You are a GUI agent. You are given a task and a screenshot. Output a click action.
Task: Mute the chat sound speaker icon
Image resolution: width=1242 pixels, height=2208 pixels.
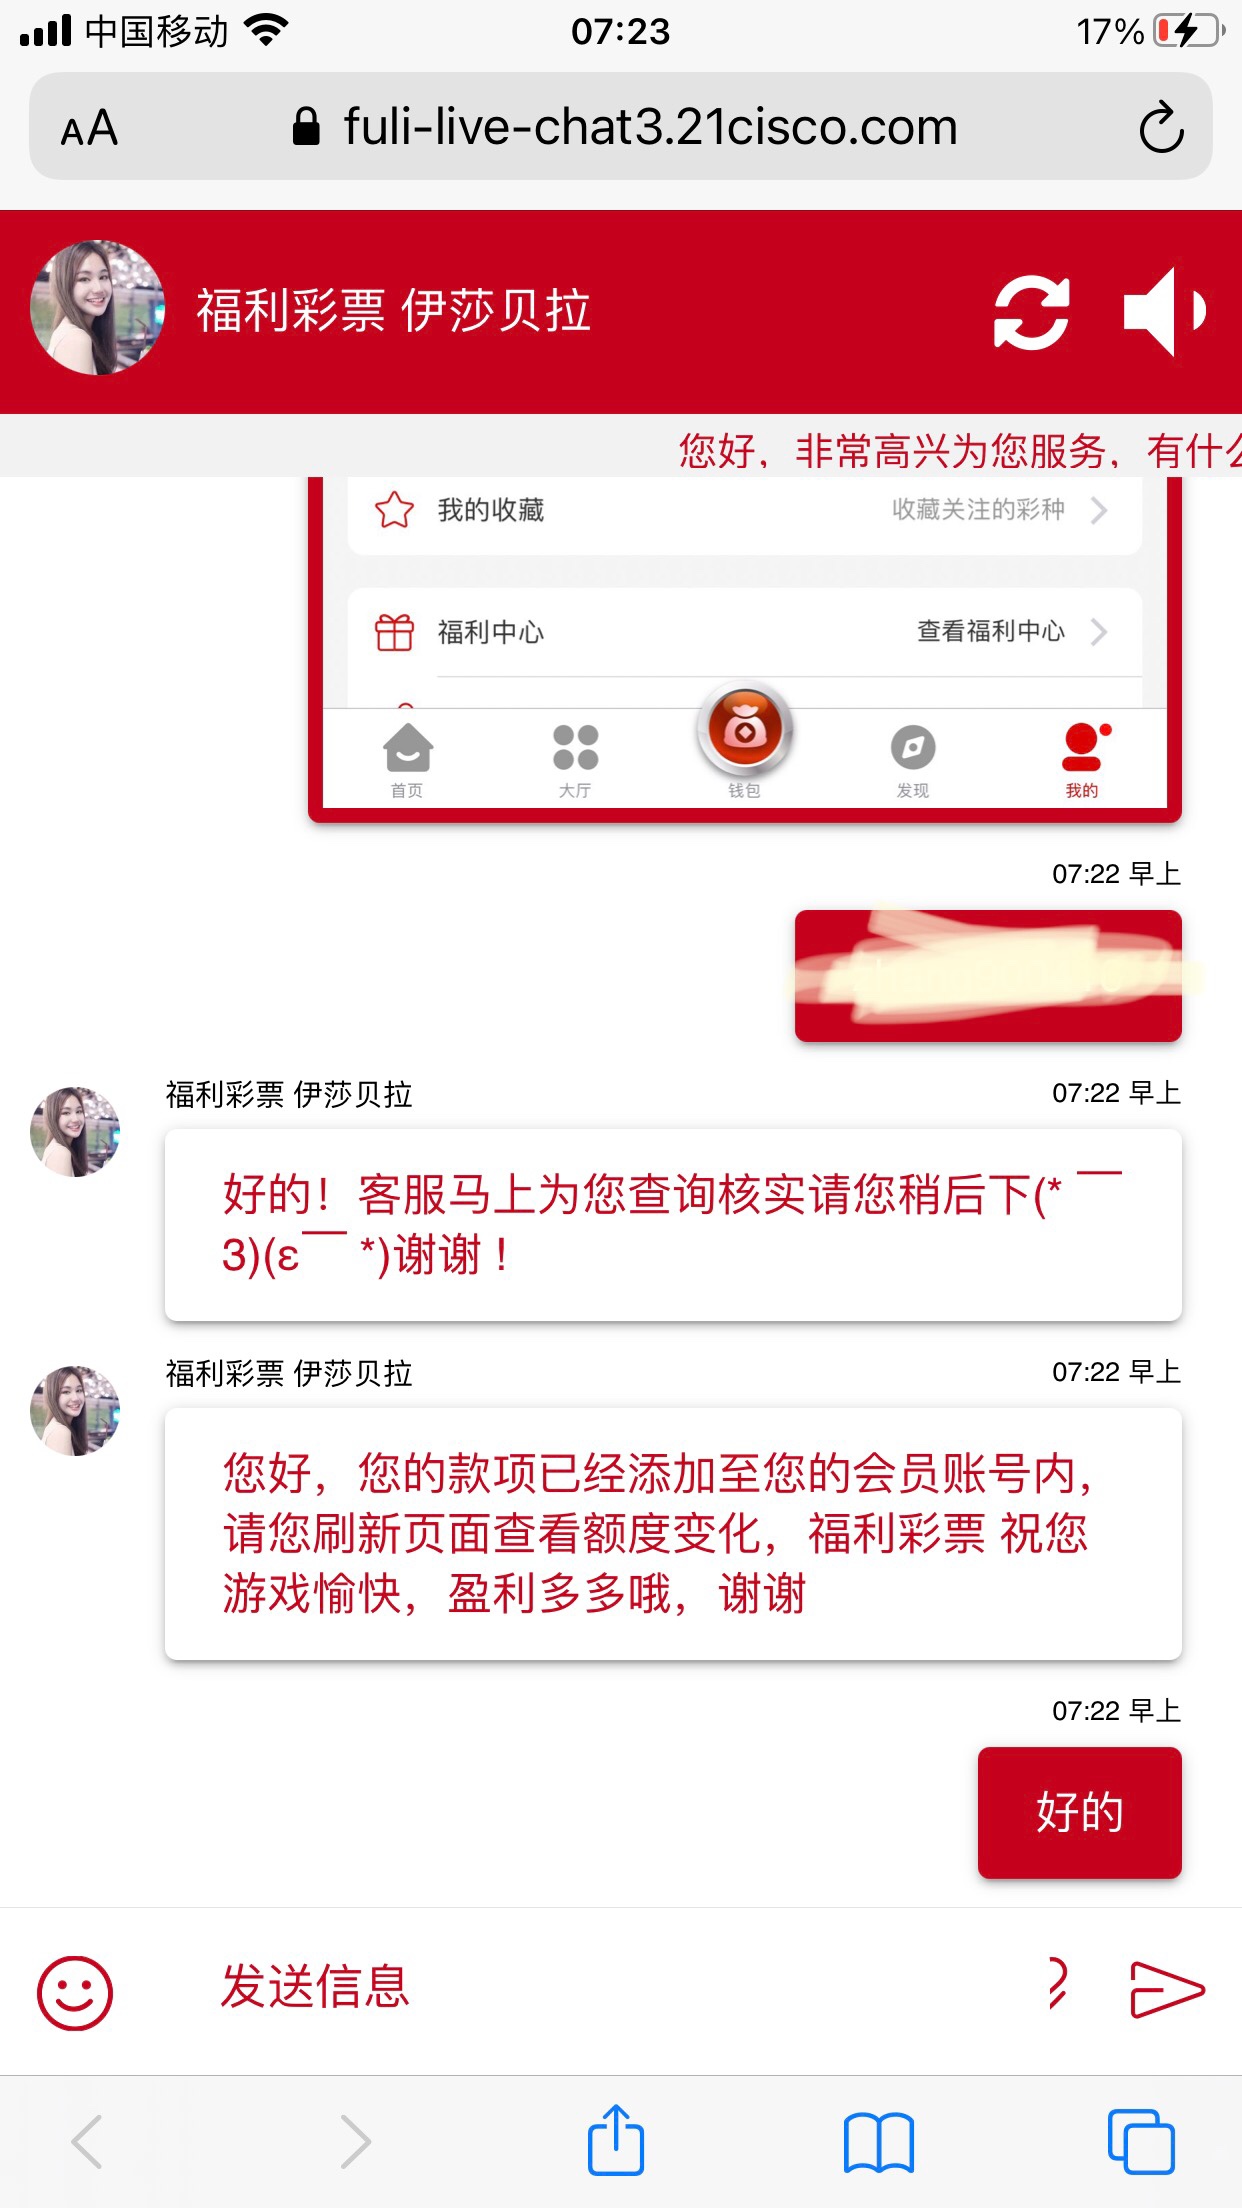coord(1165,311)
